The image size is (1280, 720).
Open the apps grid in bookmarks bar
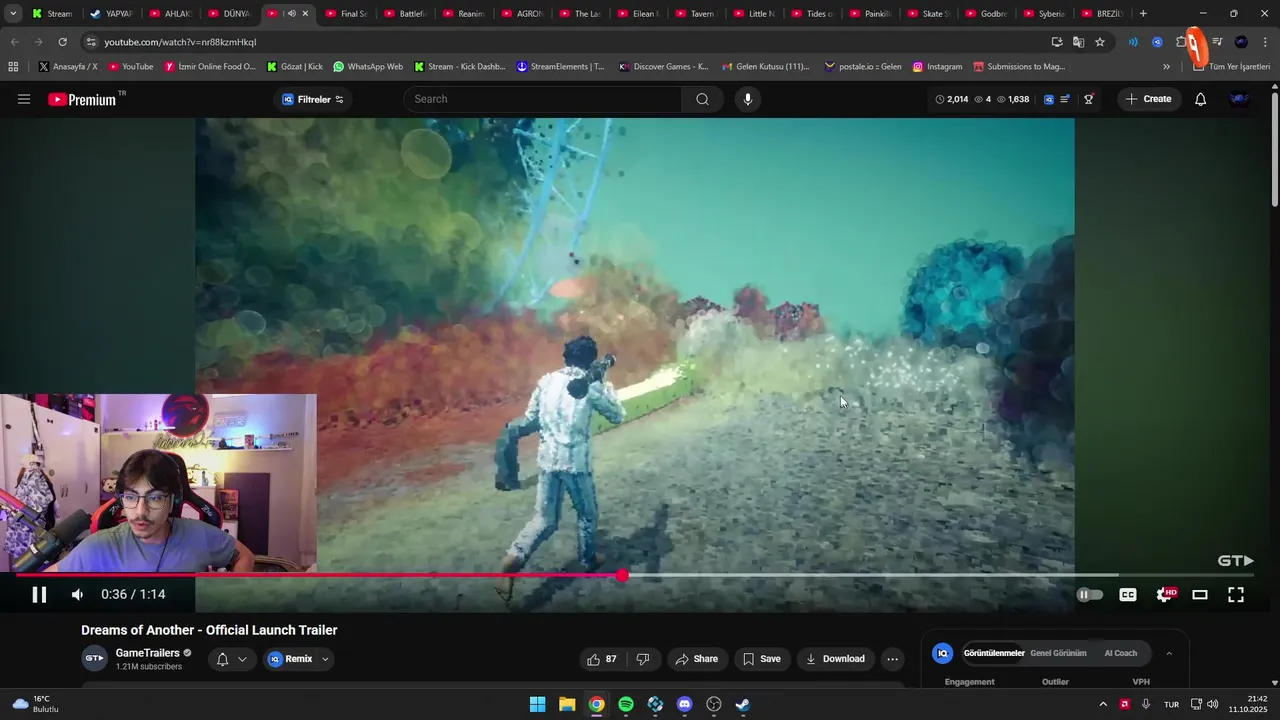click(x=13, y=67)
